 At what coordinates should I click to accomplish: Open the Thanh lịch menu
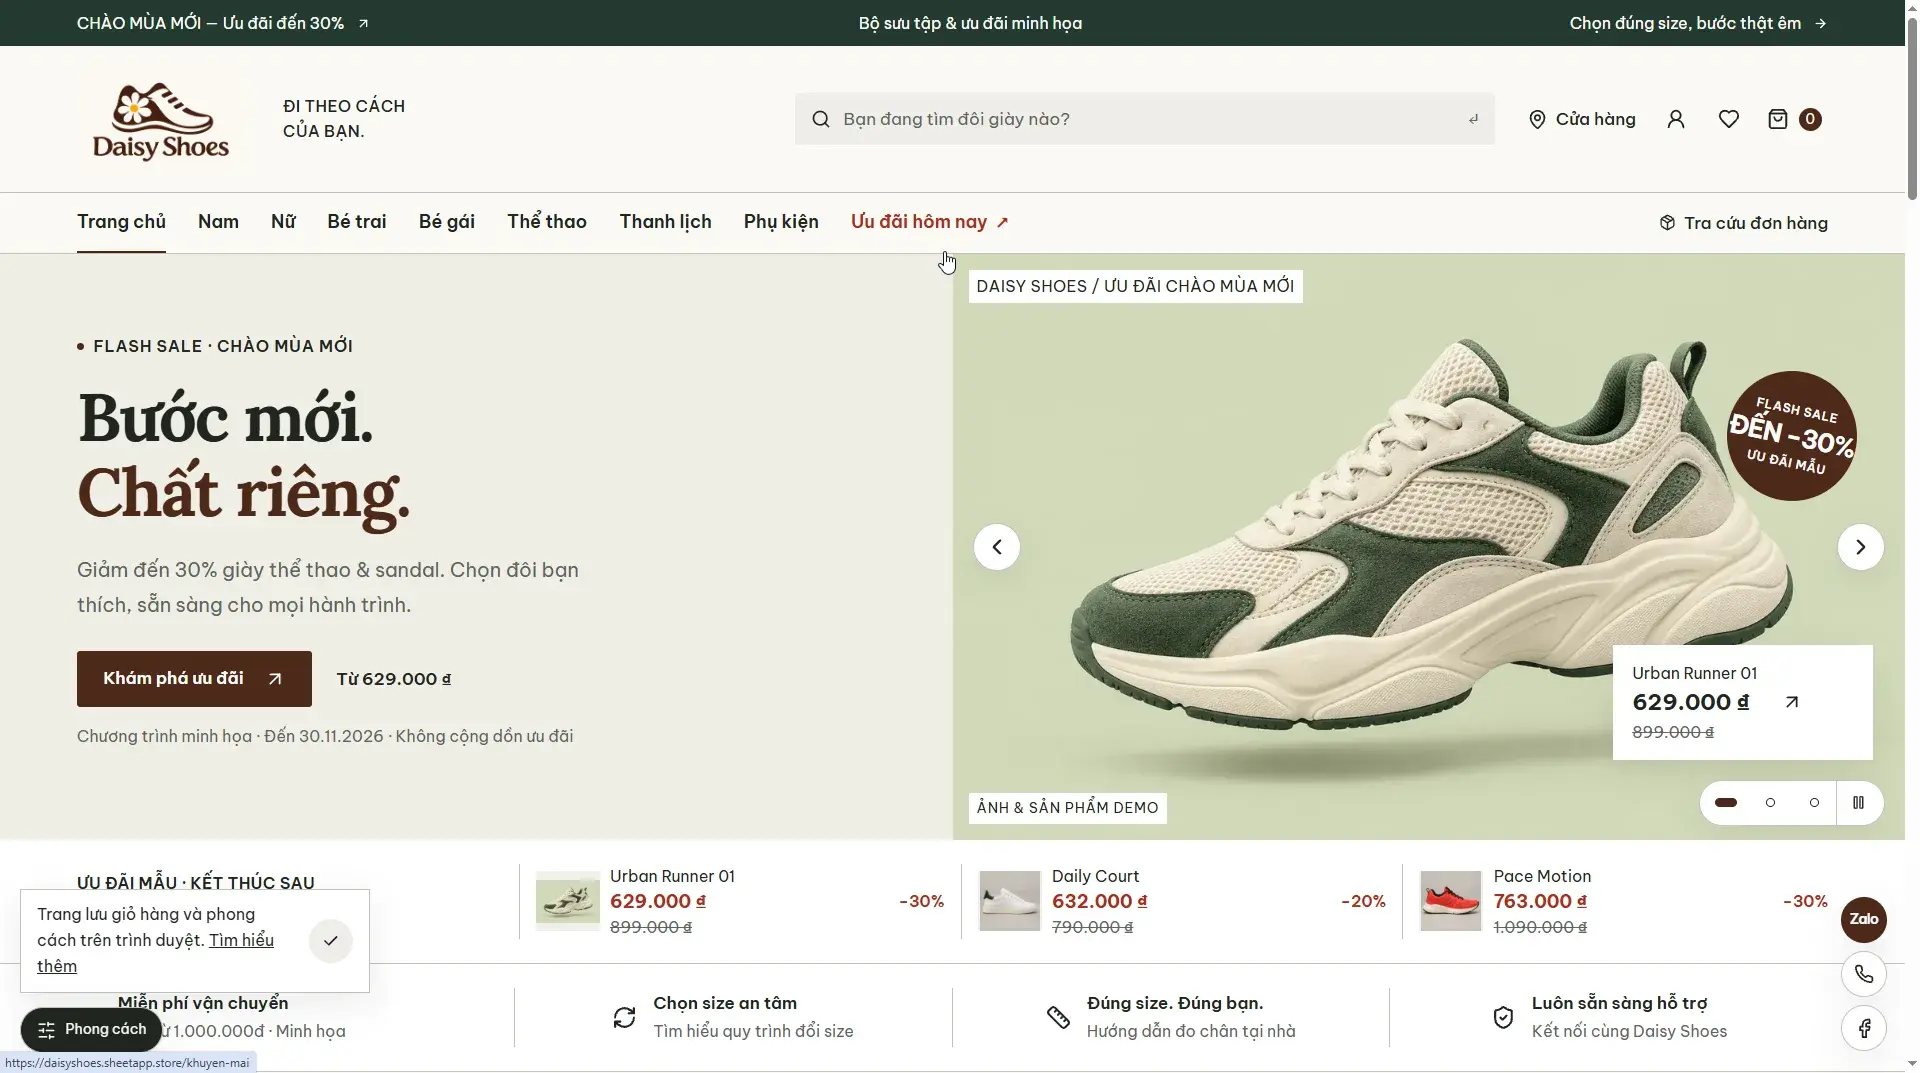tap(665, 222)
